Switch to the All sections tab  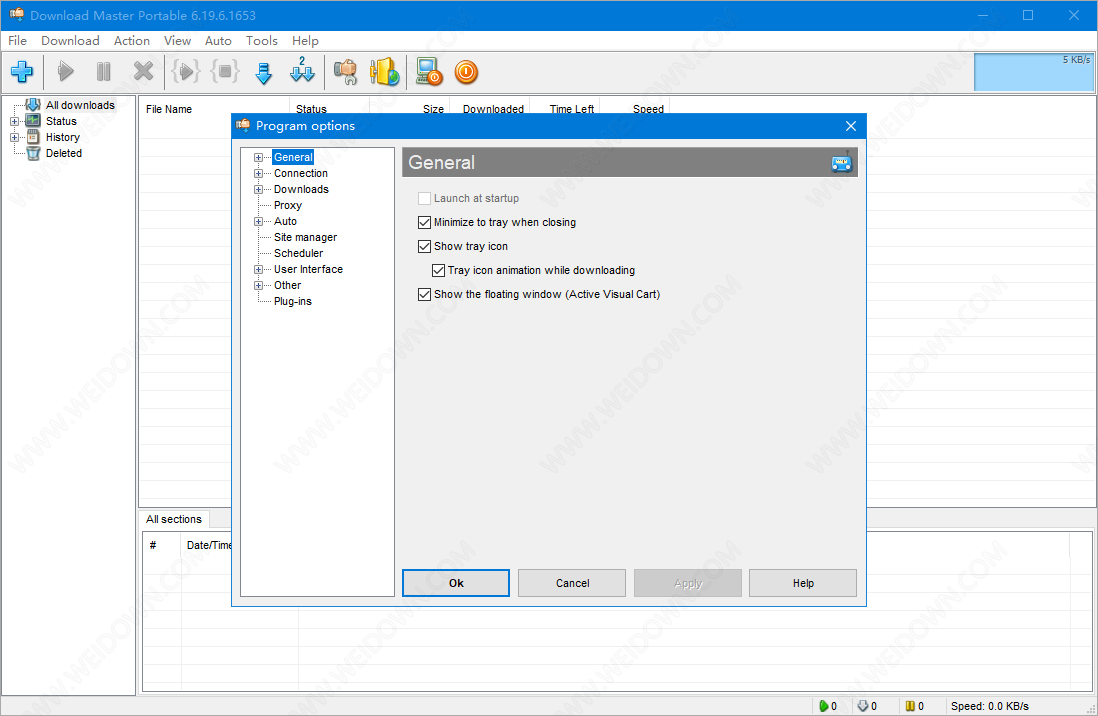coord(174,519)
